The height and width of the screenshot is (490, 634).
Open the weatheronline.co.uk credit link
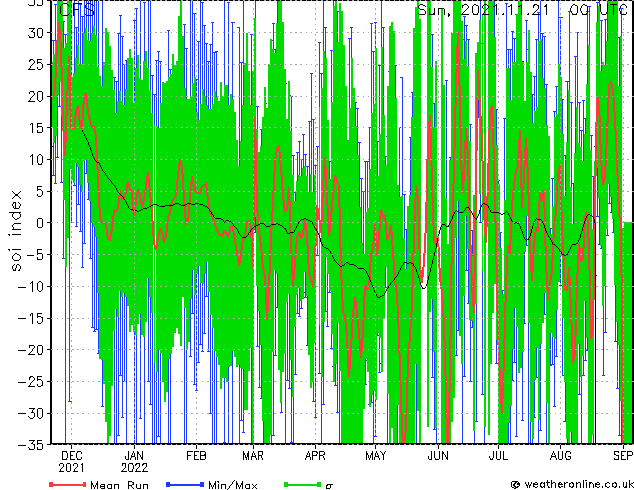pos(572,484)
